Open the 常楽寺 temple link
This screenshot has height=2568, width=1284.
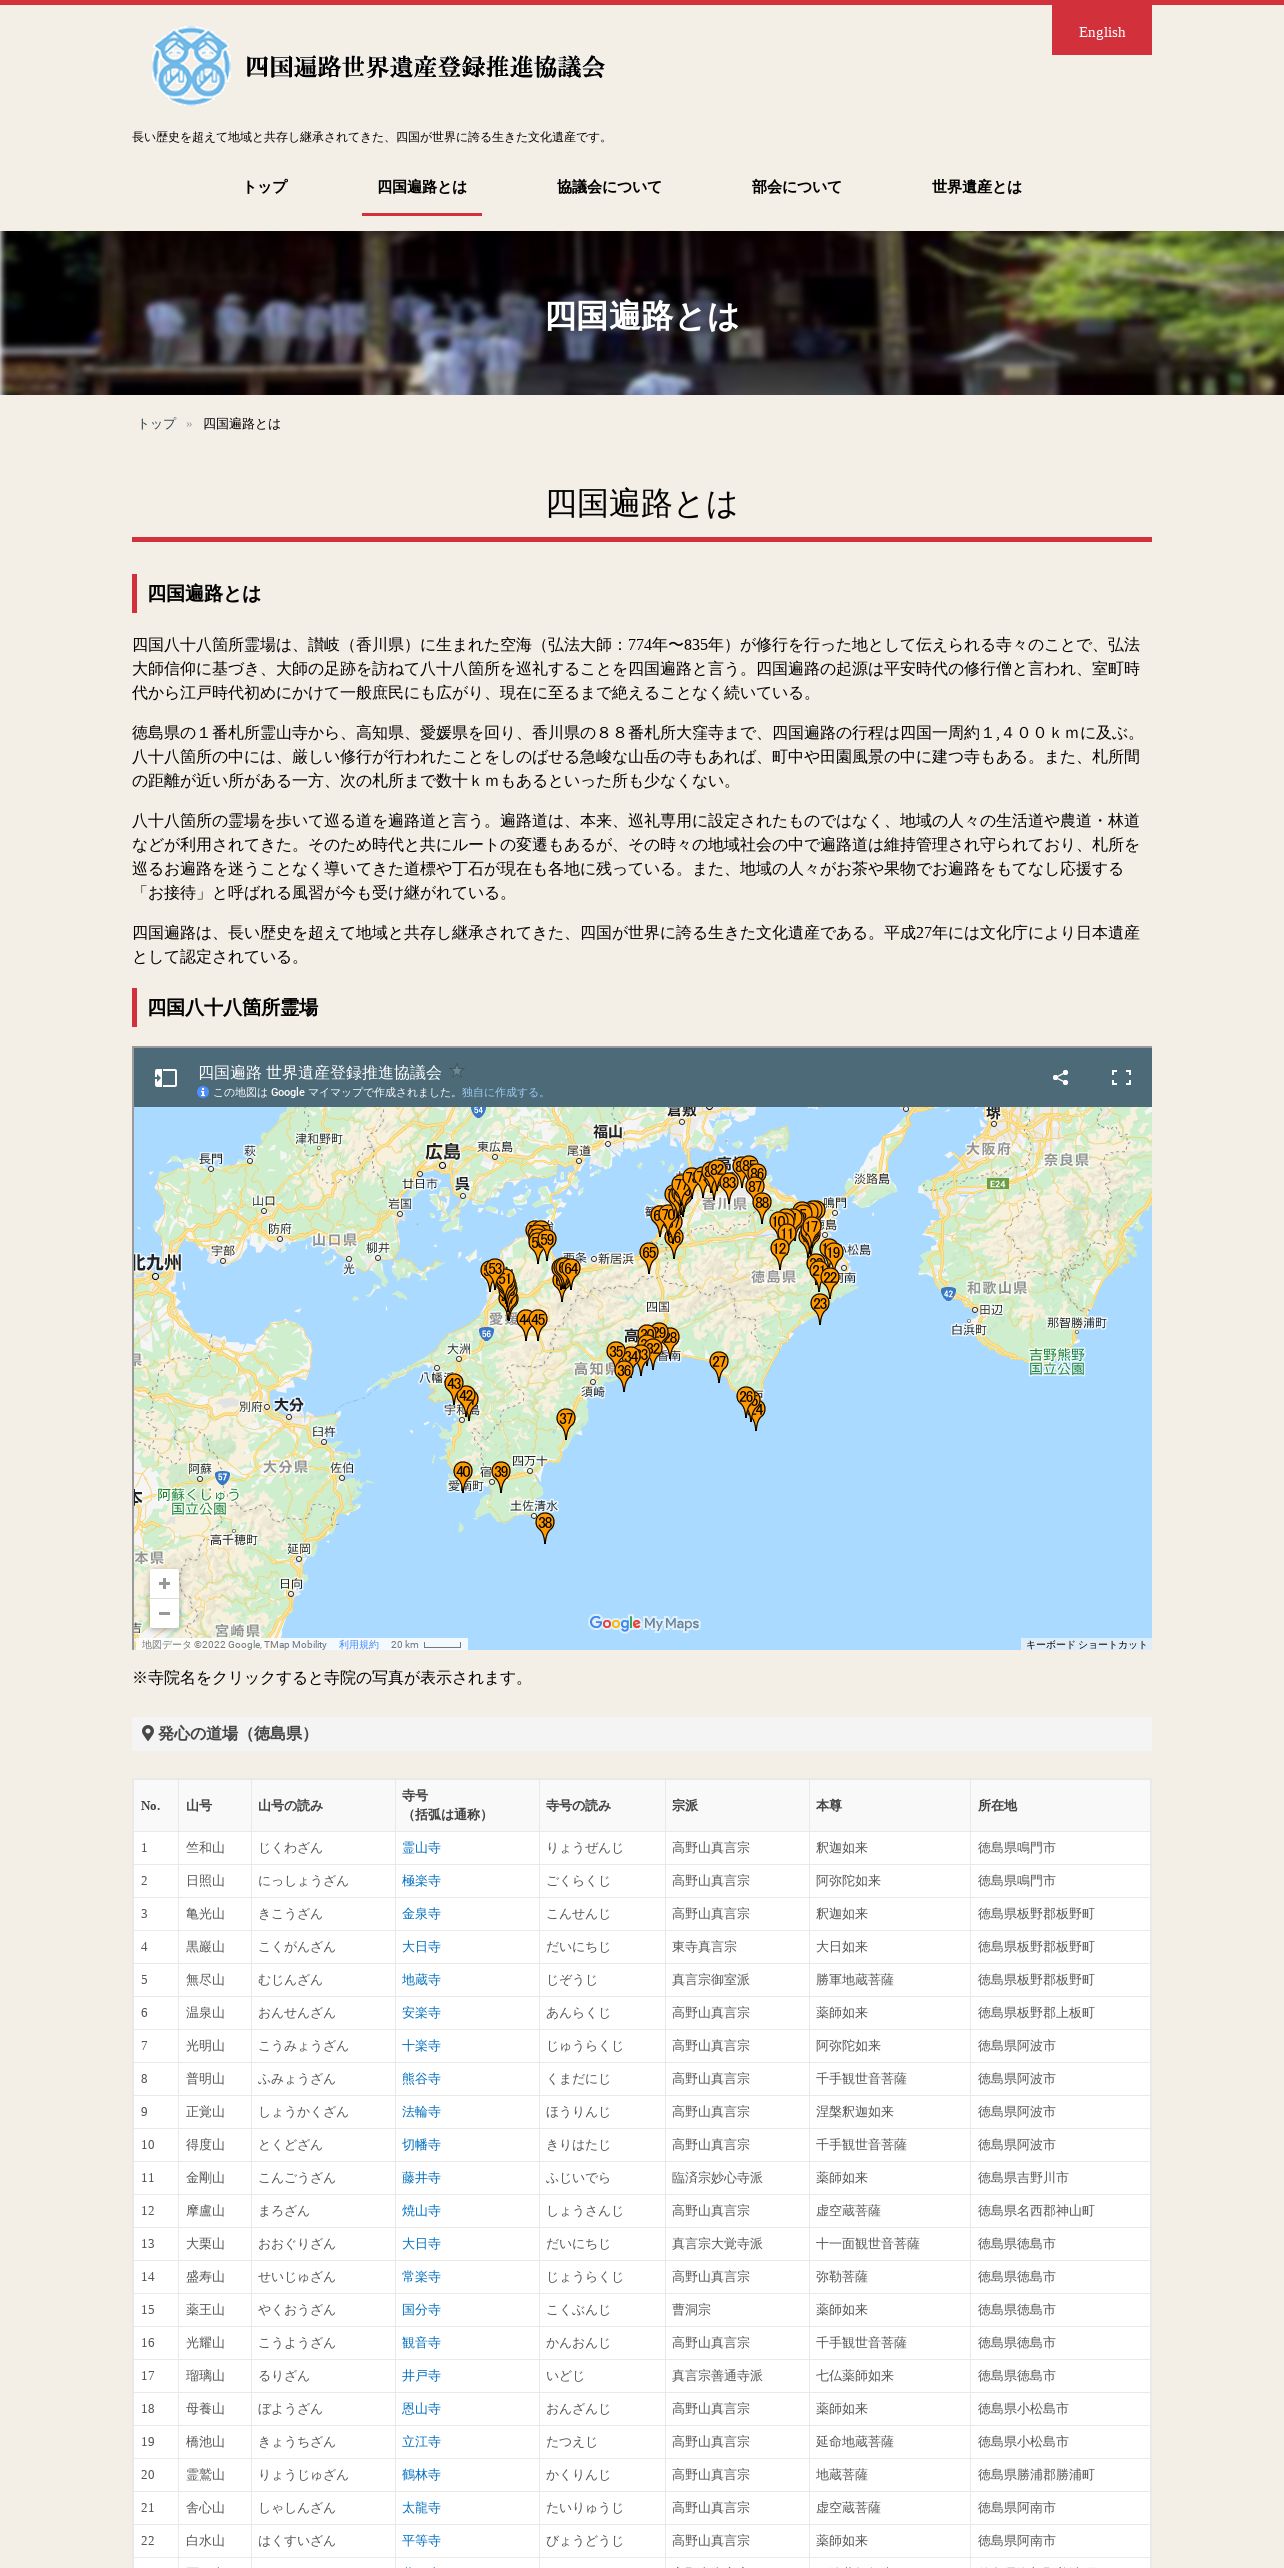click(x=421, y=2277)
